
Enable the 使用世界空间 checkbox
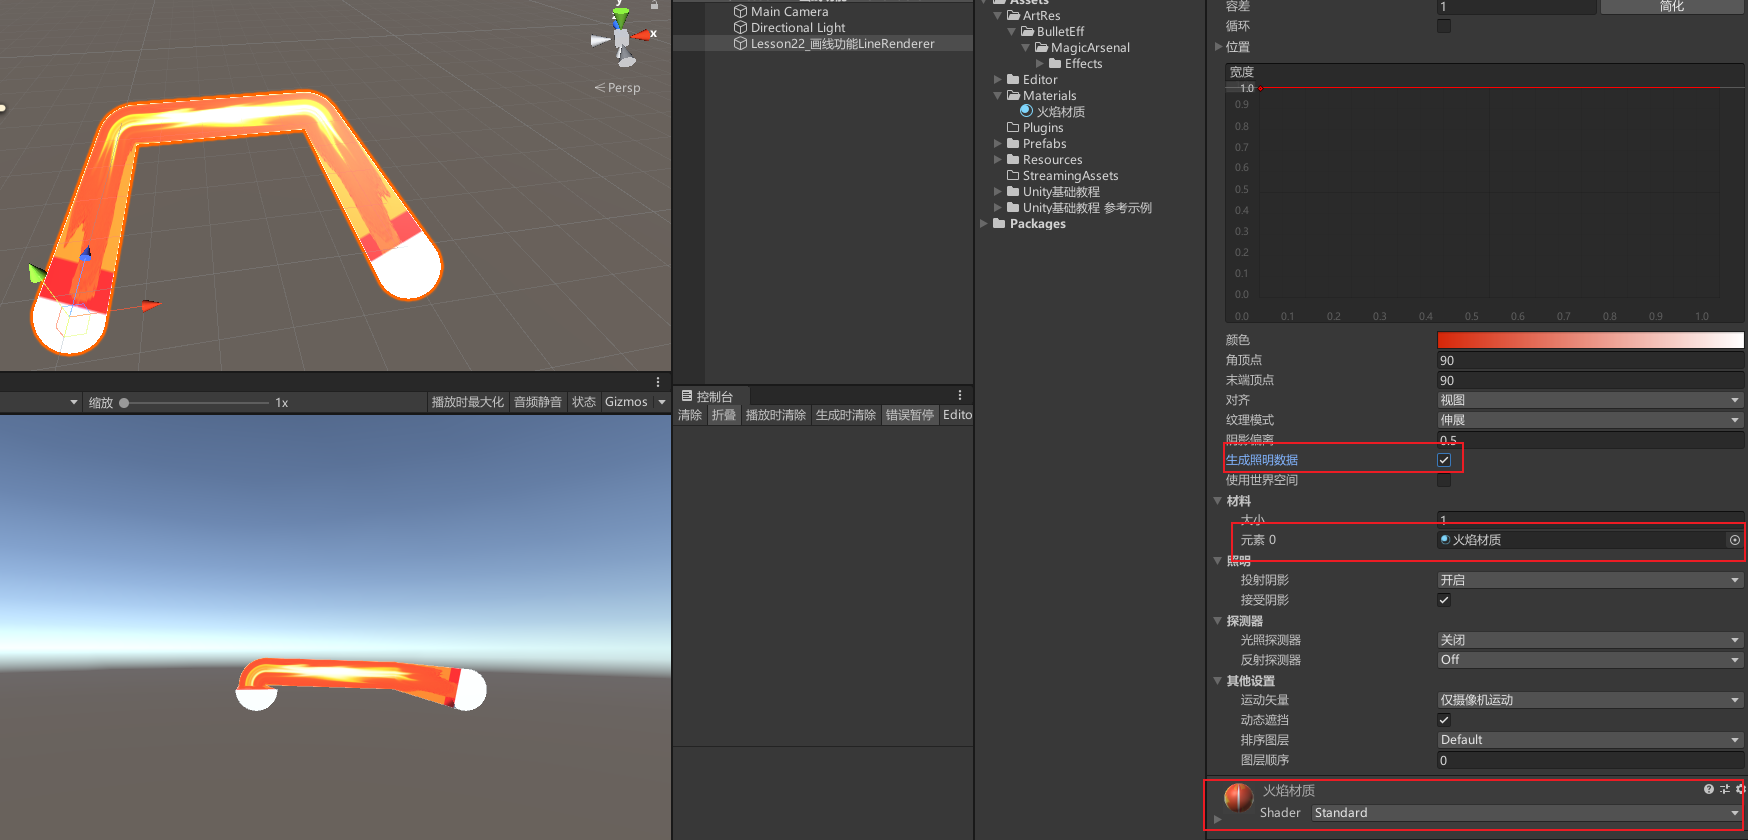1443,480
